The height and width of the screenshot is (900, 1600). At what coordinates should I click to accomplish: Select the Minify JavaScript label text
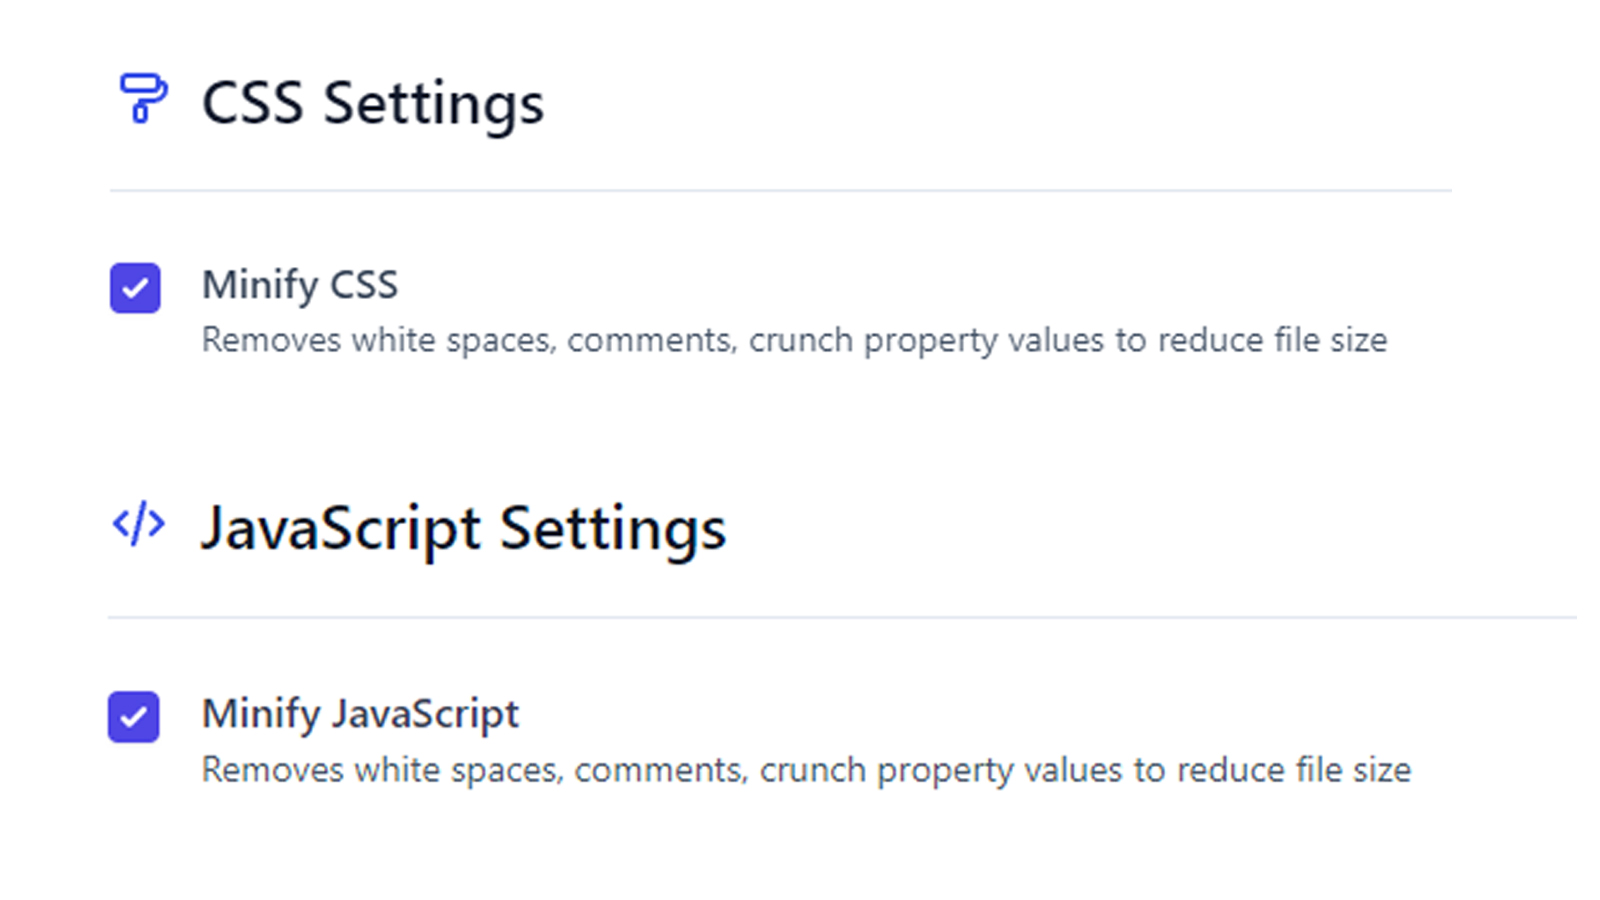click(x=360, y=715)
